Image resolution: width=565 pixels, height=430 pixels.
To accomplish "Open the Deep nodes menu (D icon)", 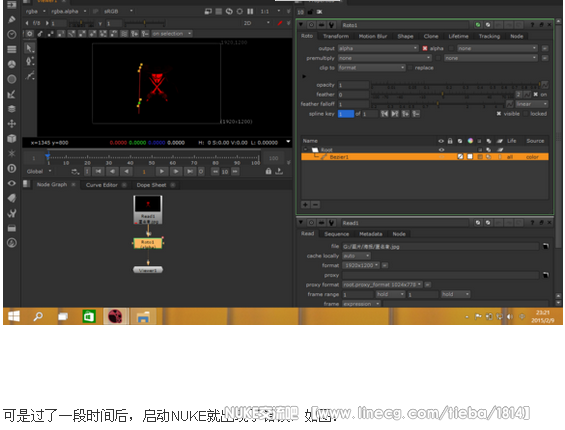I will 12,168.
